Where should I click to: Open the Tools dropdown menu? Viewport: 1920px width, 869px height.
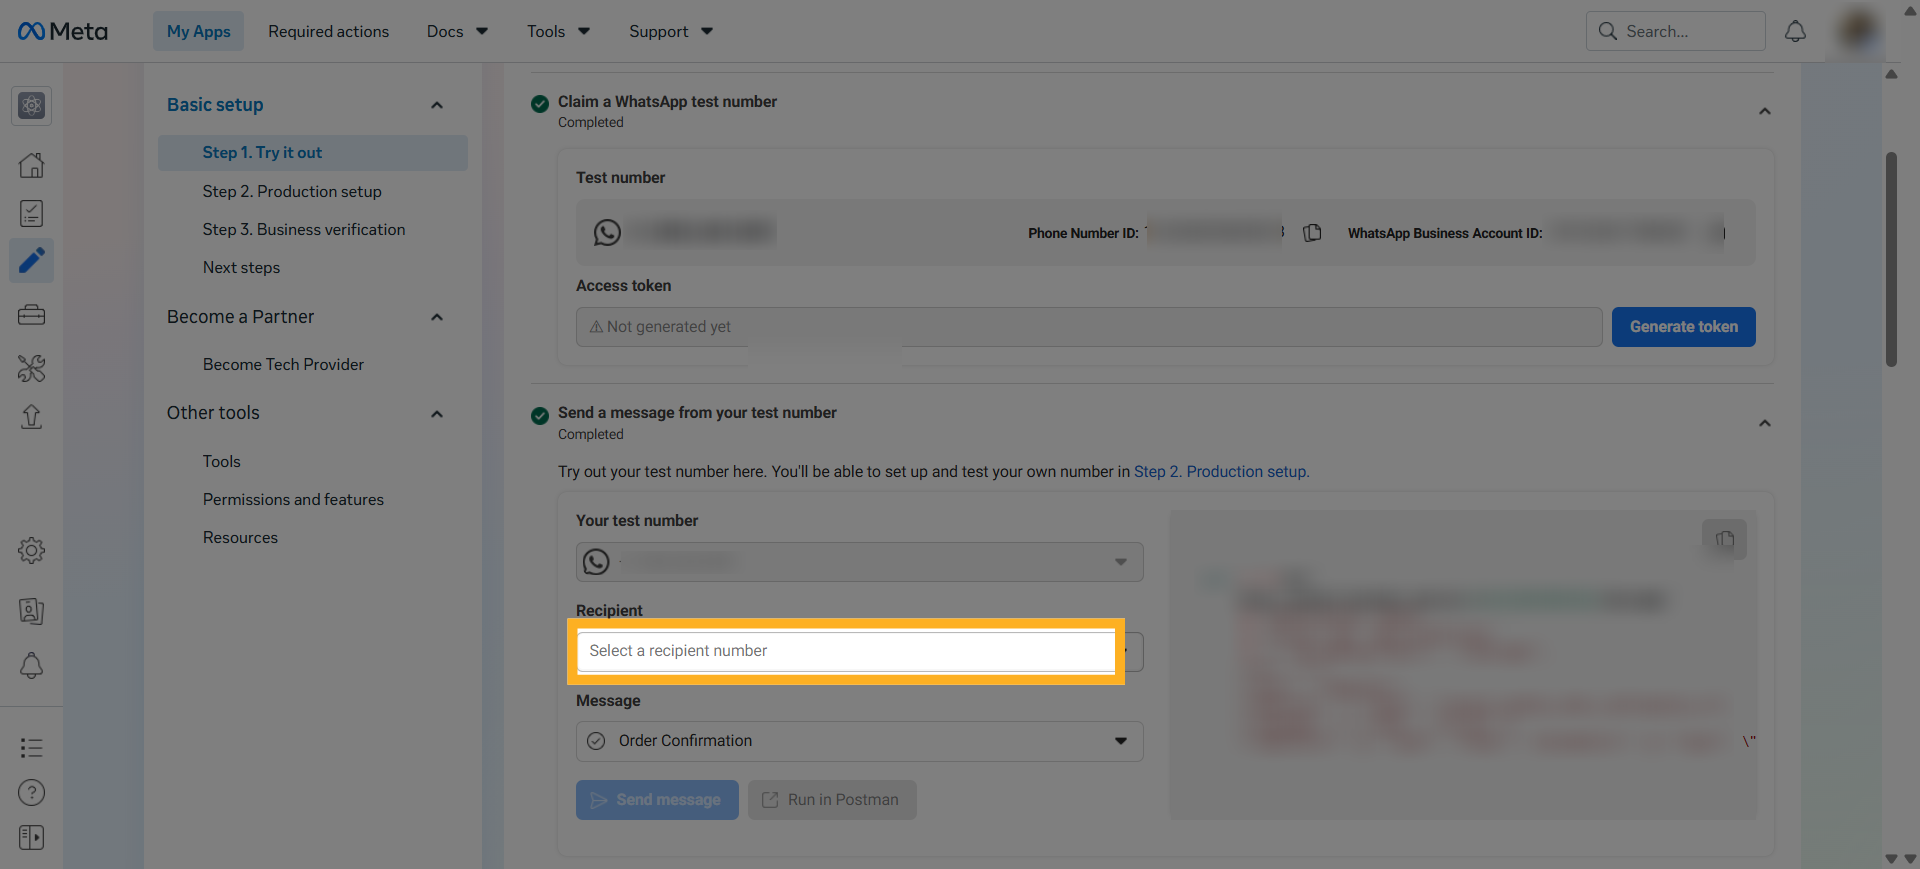558,31
